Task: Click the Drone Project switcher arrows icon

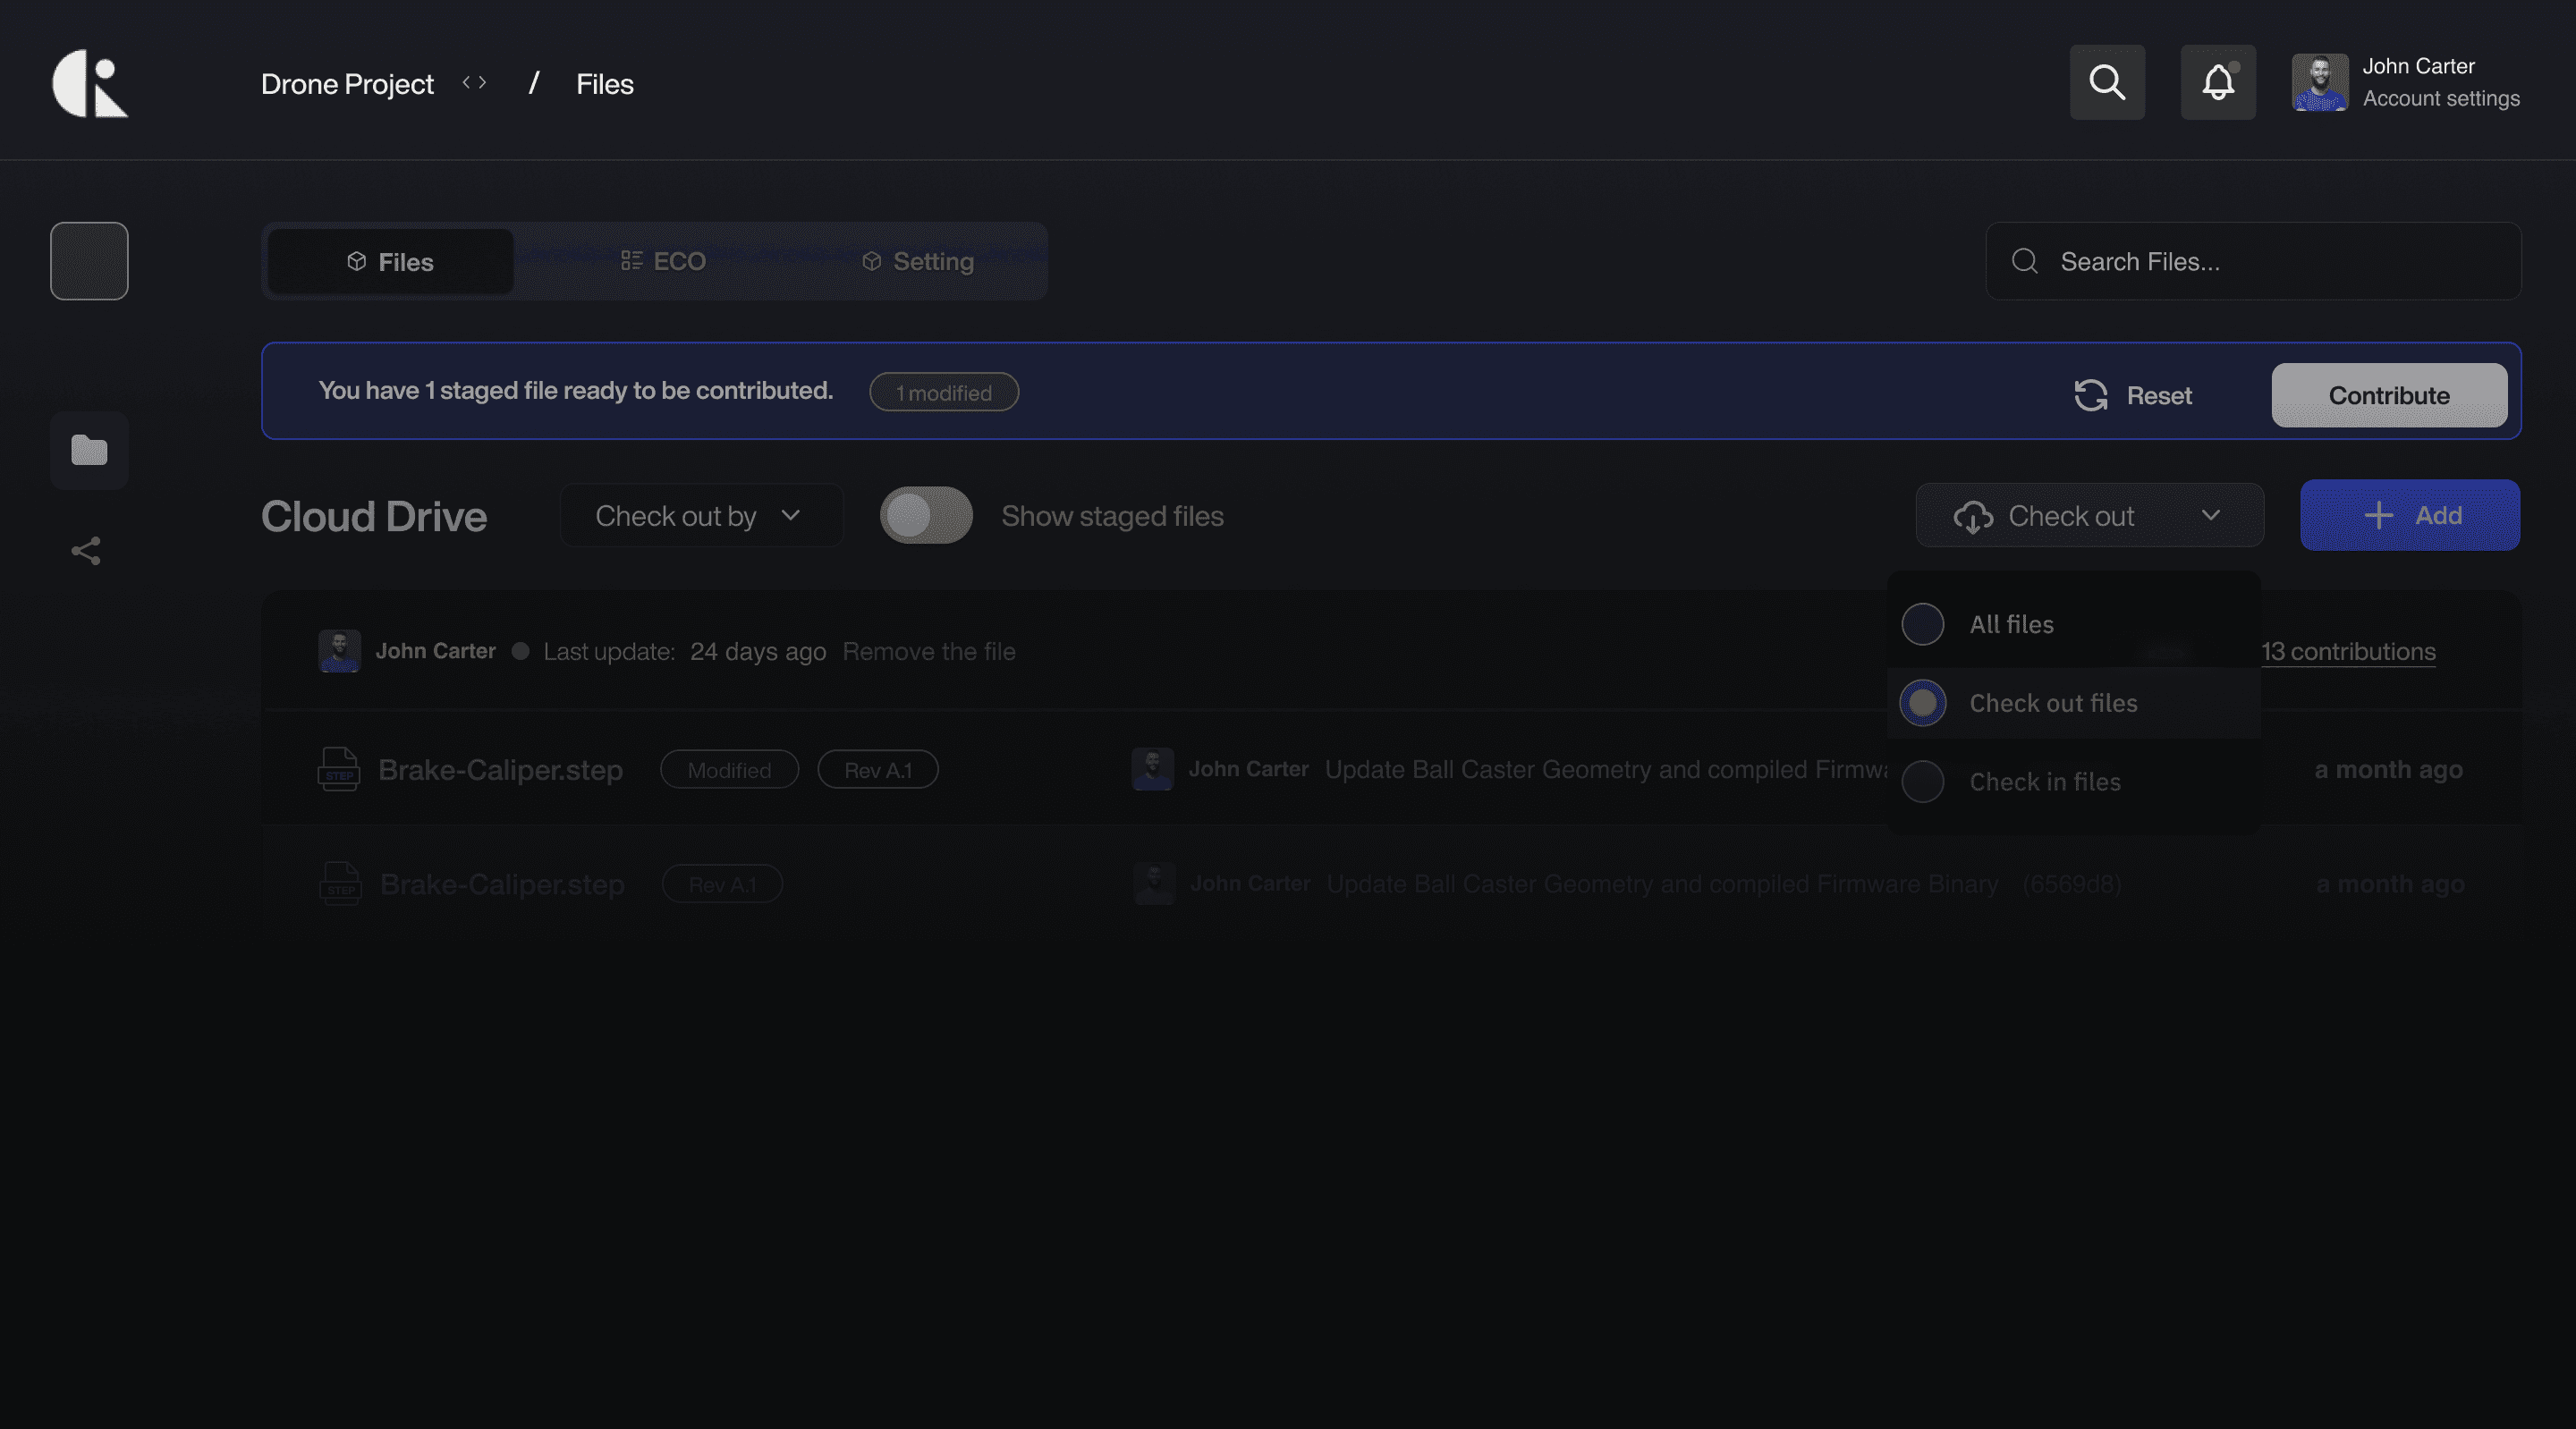Action: (x=474, y=83)
